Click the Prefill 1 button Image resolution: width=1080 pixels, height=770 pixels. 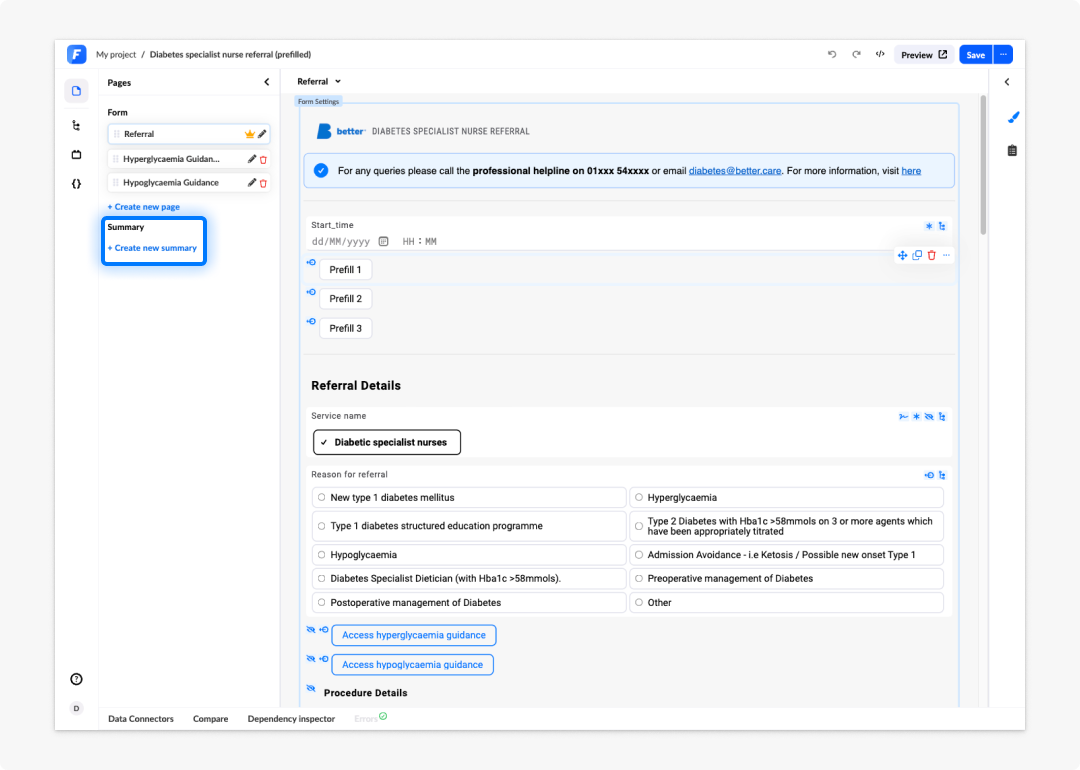coord(345,270)
